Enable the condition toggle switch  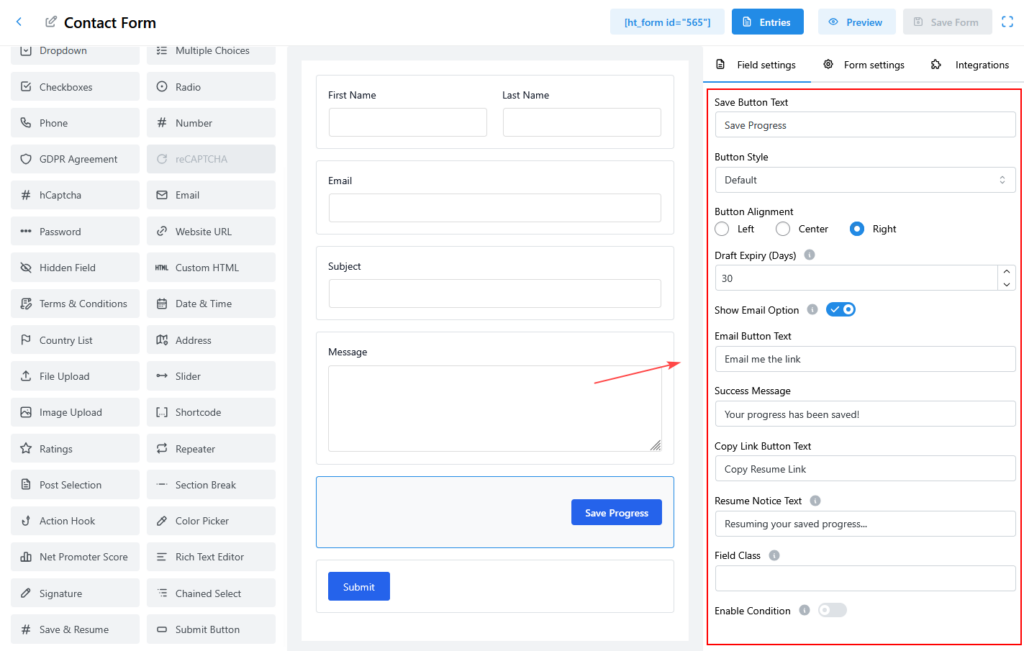point(832,610)
